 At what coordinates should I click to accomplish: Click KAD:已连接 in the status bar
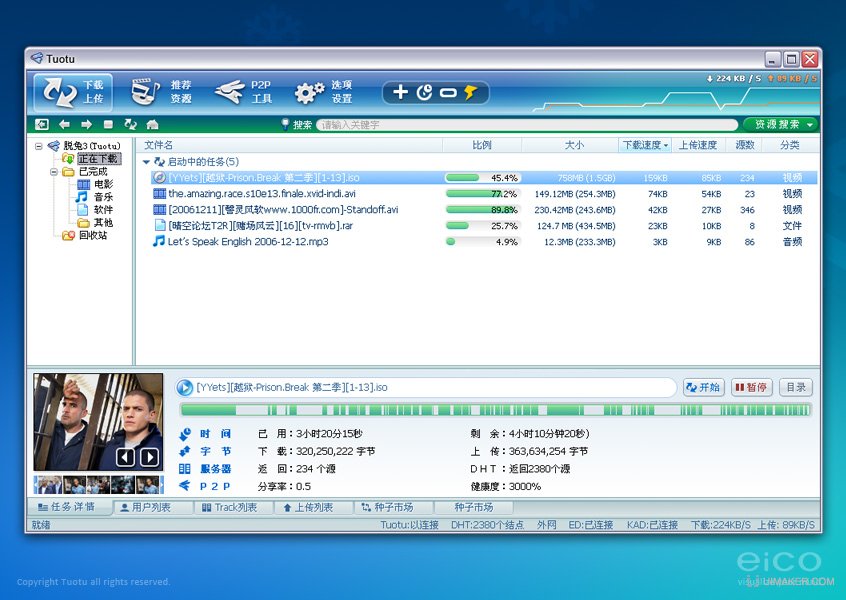(x=652, y=525)
